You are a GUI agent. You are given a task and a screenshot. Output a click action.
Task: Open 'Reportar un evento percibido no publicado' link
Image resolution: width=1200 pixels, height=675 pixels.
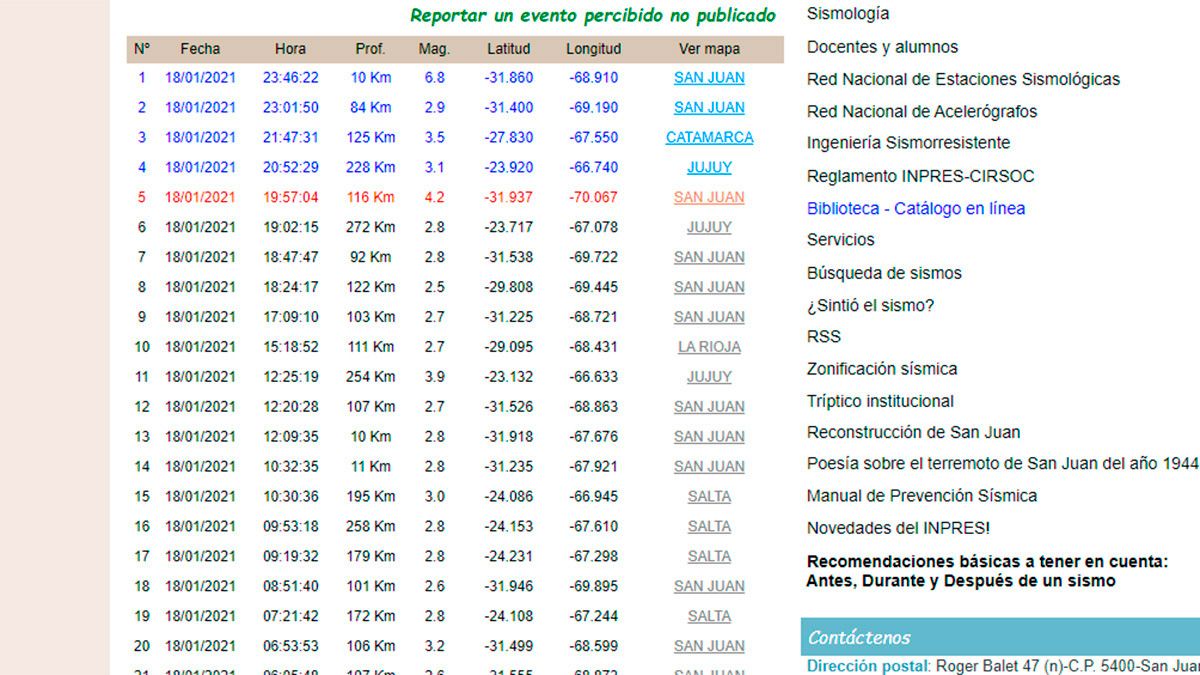pyautogui.click(x=592, y=16)
